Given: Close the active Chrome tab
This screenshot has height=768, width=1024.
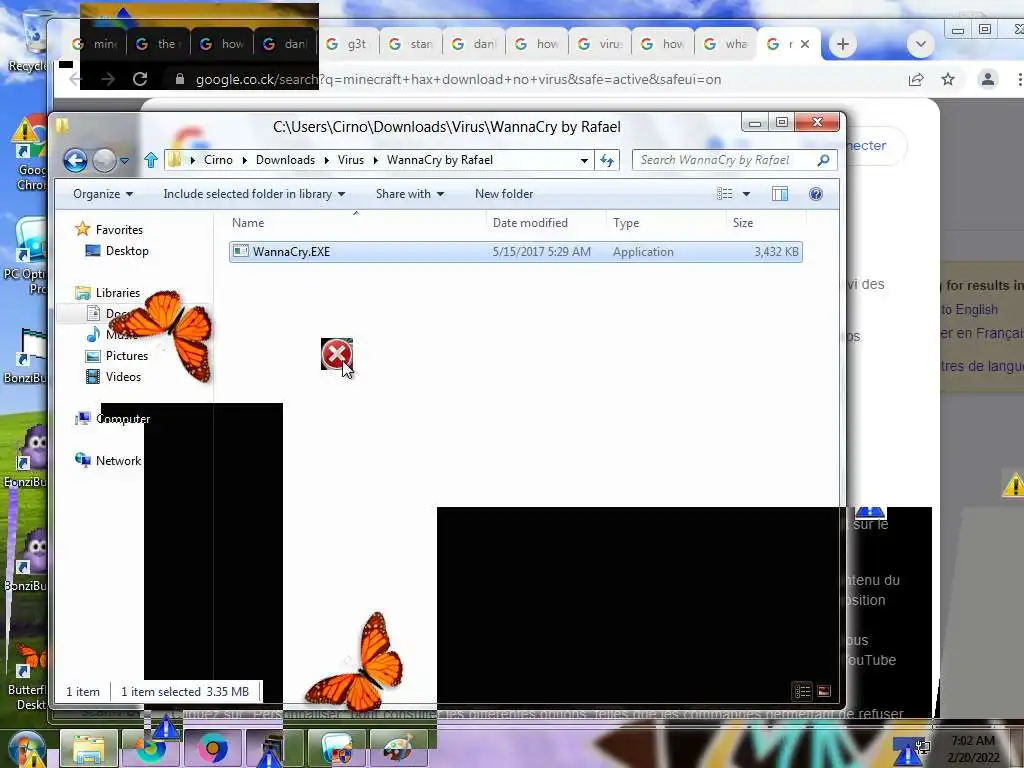Looking at the screenshot, I should point(805,44).
